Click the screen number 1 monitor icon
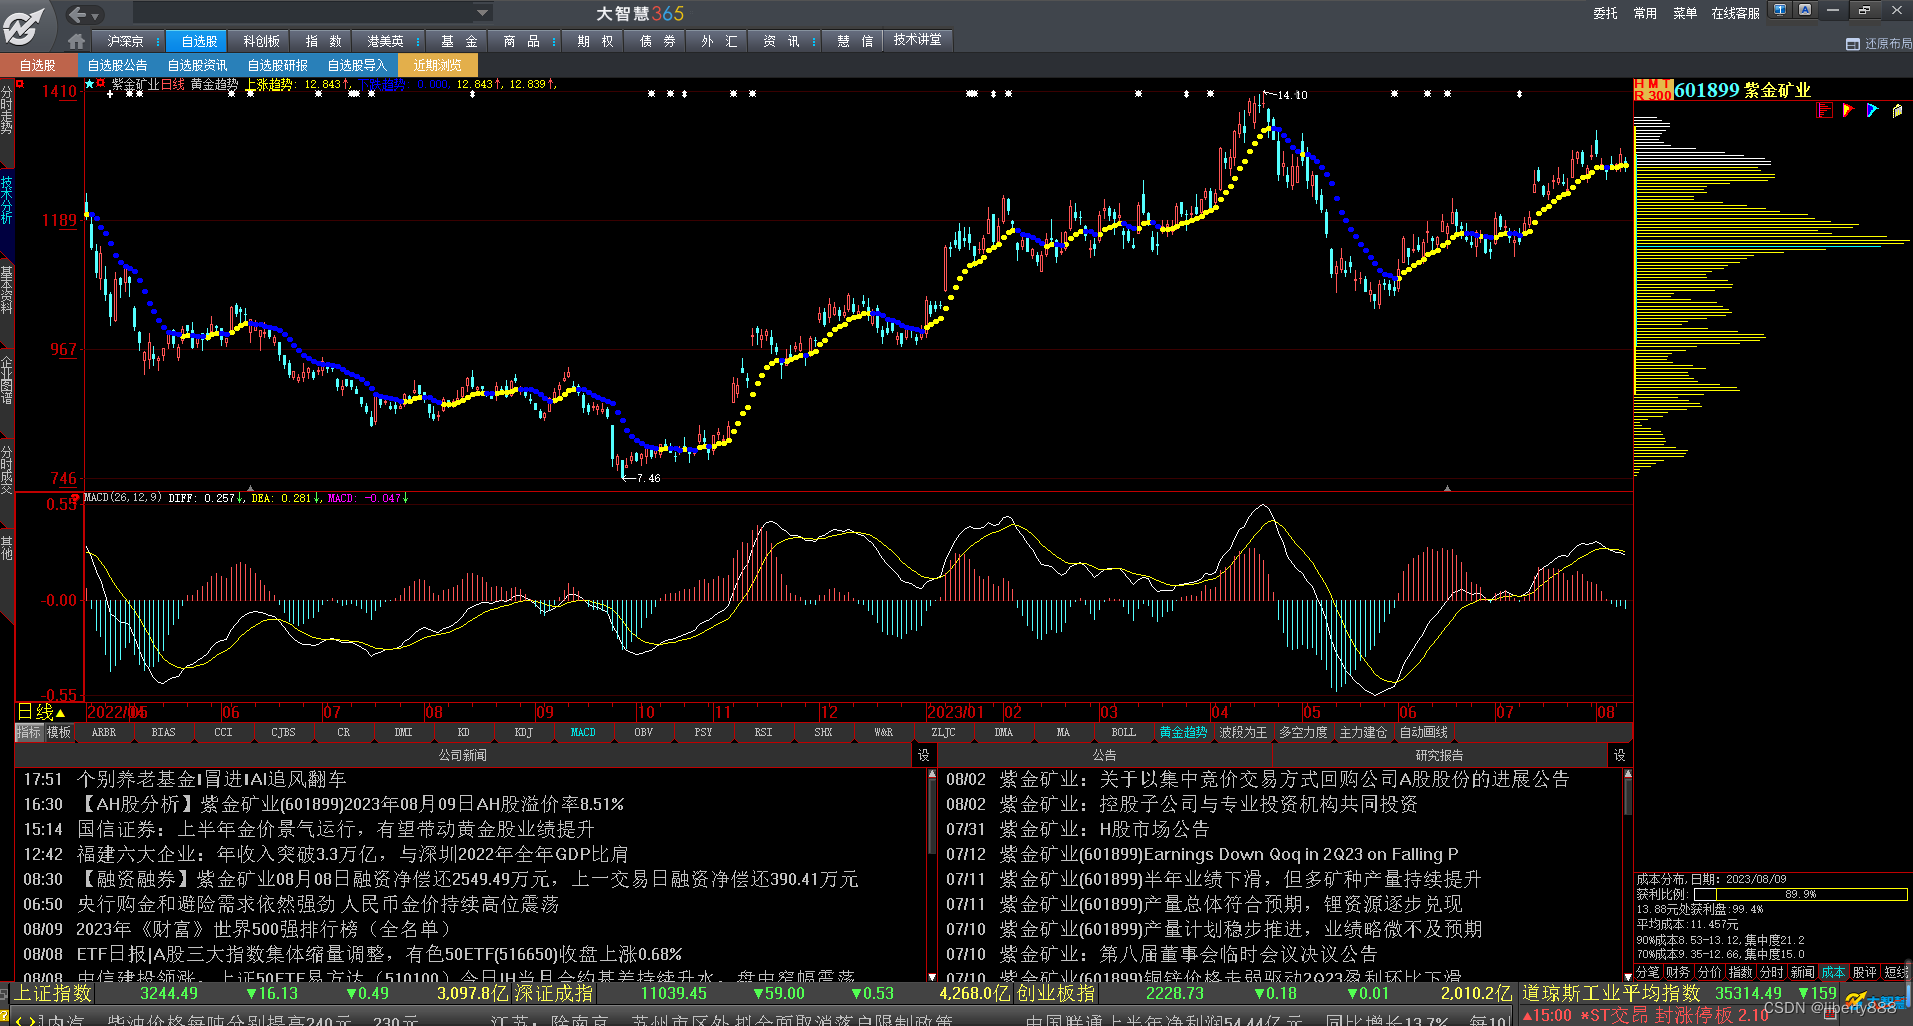The image size is (1913, 1026). click(1780, 11)
